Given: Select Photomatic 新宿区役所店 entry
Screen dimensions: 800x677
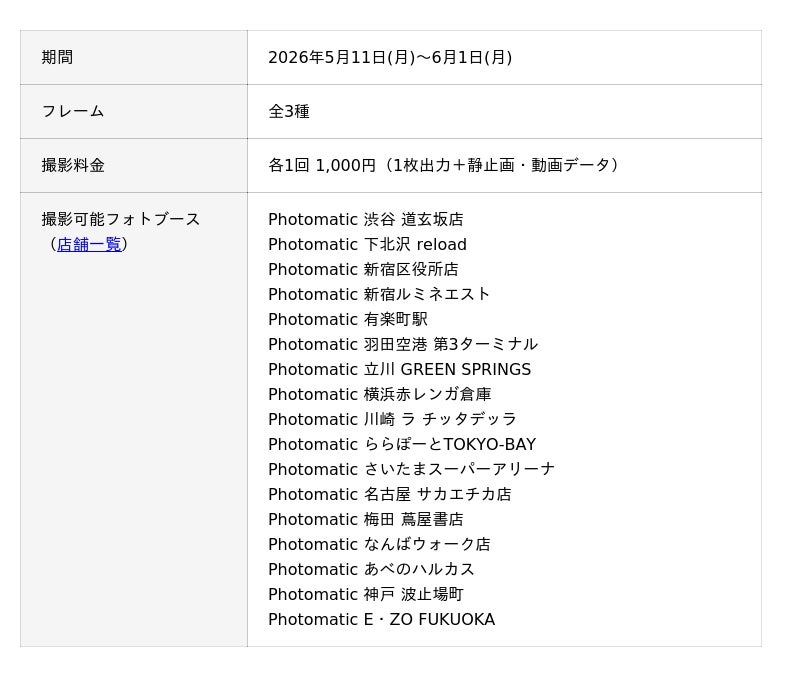Looking at the screenshot, I should pyautogui.click(x=363, y=269).
